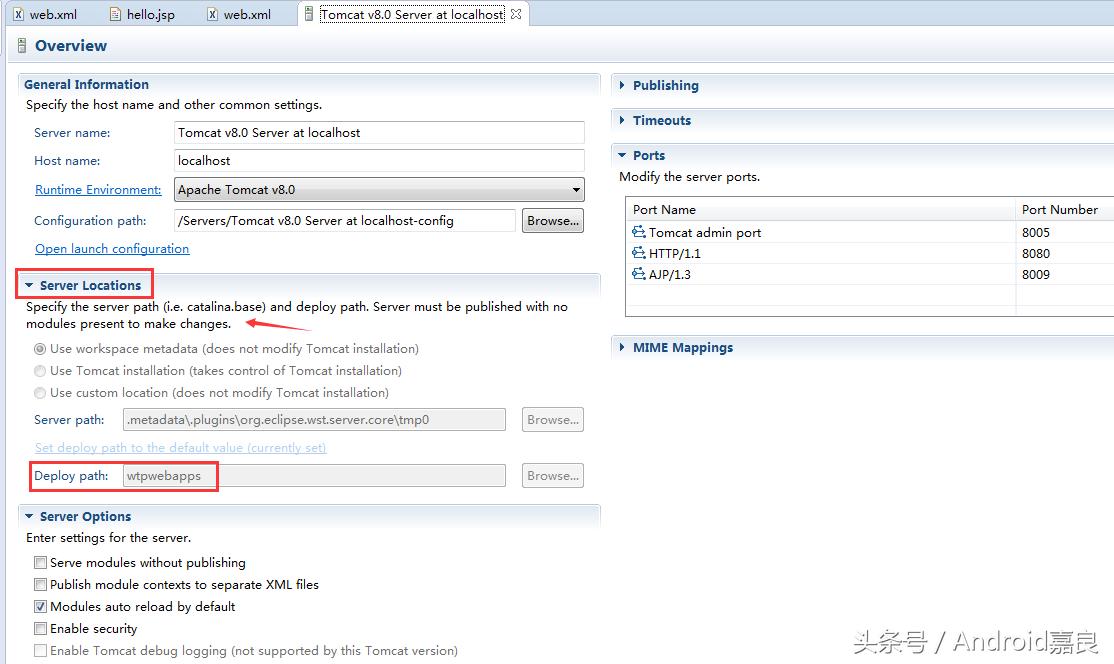Check Publish module contexts to separate XML files

coord(41,585)
